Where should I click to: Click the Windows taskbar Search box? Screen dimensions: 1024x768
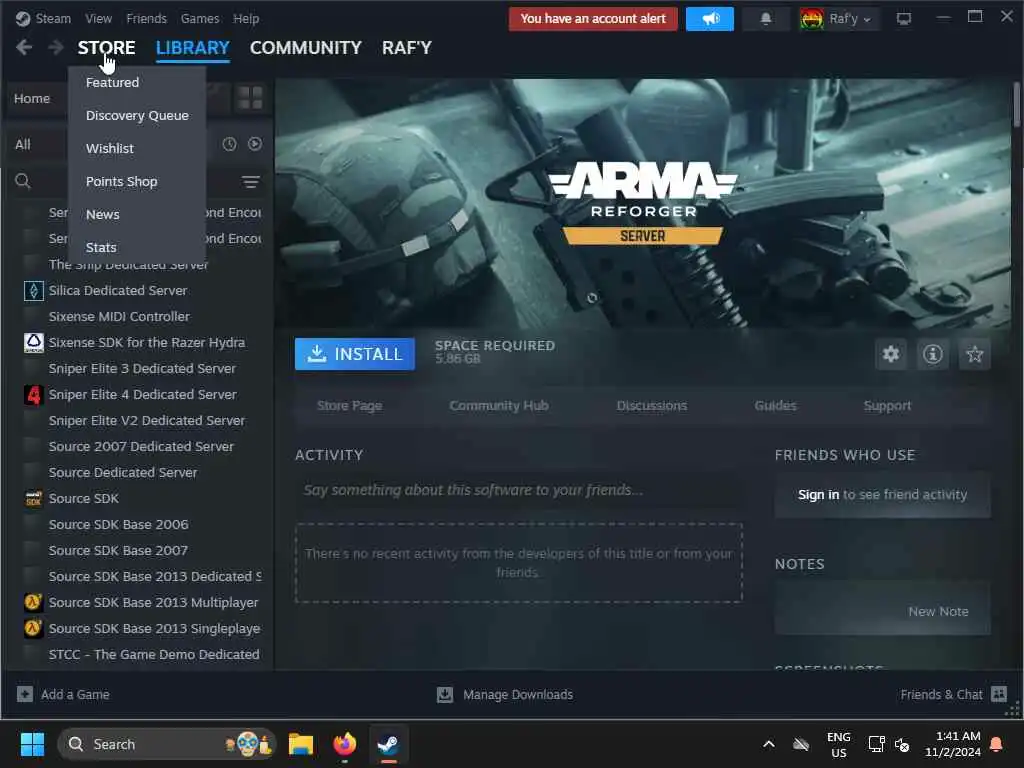click(167, 744)
